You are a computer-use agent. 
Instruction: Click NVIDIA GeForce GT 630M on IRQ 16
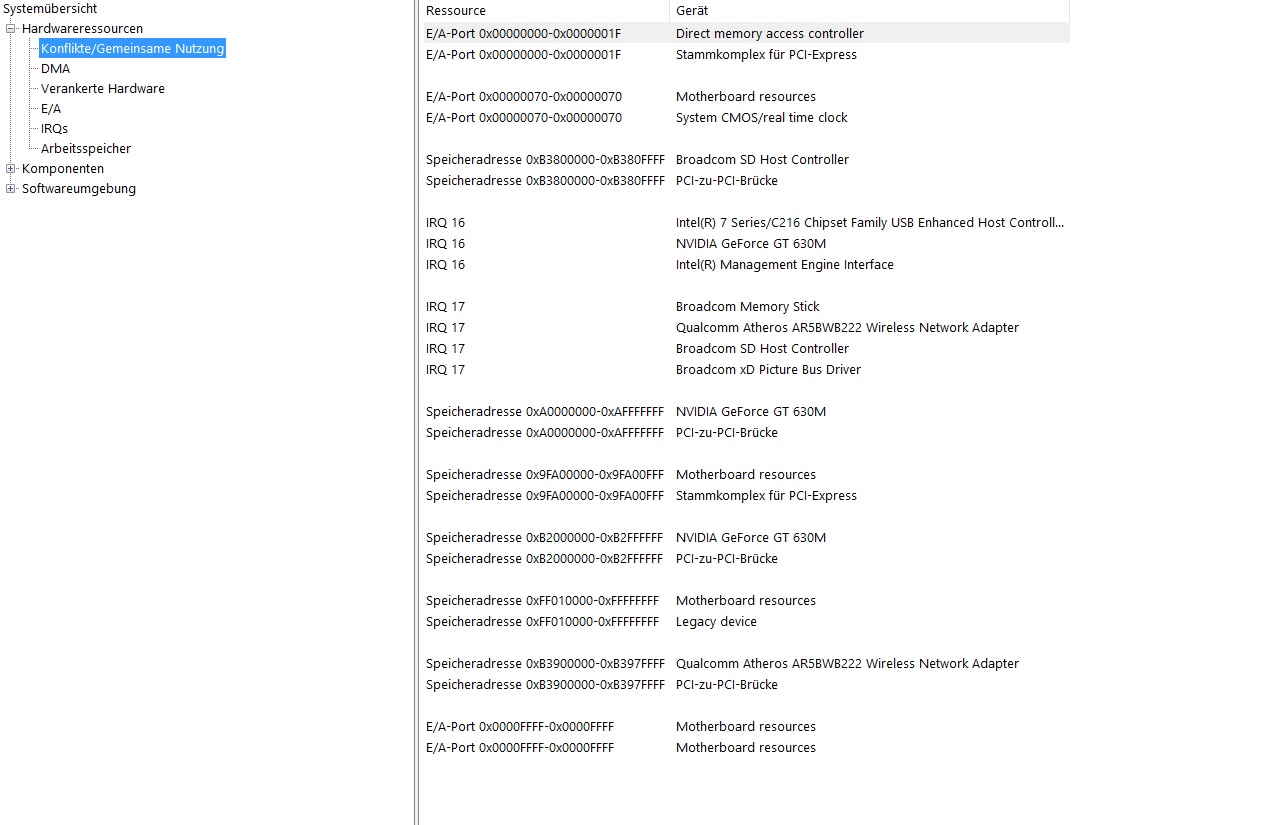746,244
